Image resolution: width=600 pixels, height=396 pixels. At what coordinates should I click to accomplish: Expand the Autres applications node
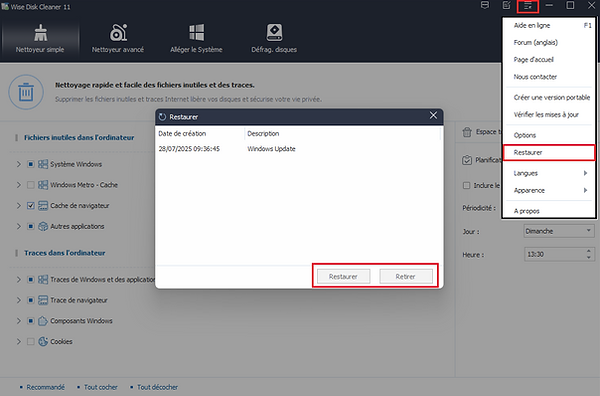tap(18, 226)
